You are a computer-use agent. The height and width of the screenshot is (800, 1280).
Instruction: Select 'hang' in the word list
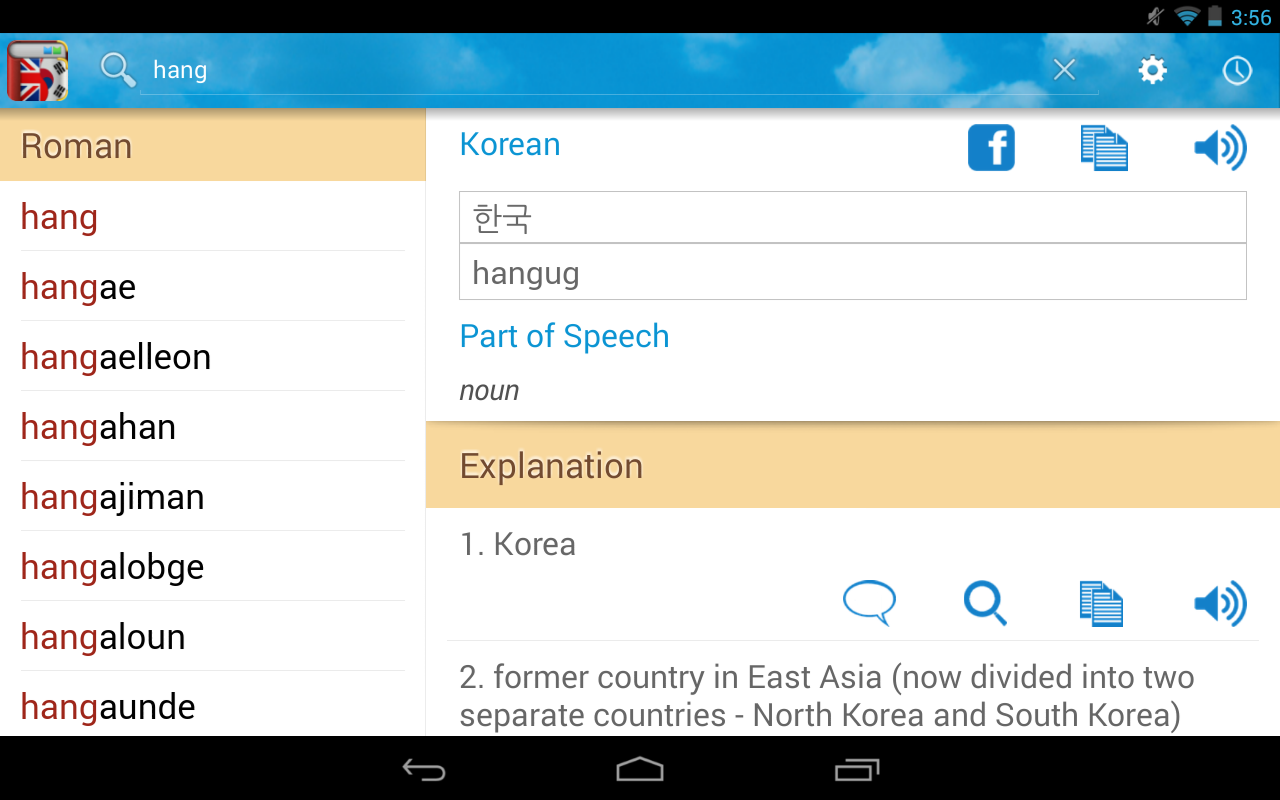pyautogui.click(x=213, y=217)
